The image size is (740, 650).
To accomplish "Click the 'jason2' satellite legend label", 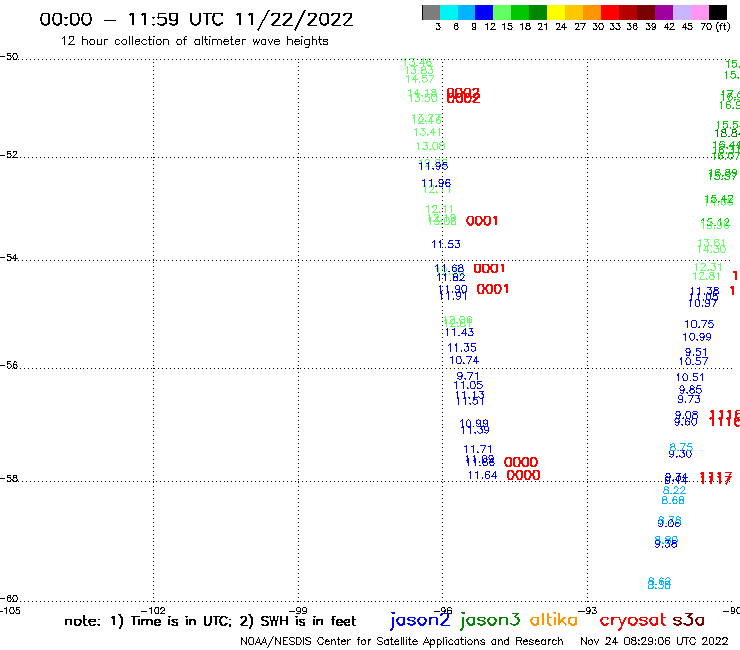I will [x=420, y=620].
